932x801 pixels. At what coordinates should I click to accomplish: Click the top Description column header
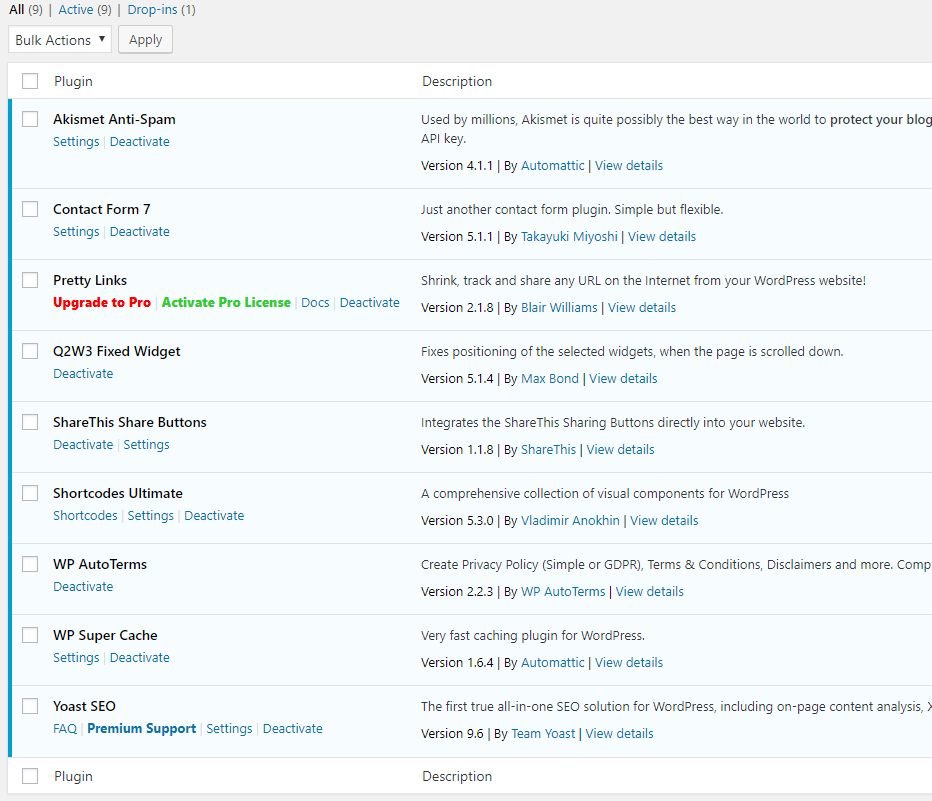point(457,81)
